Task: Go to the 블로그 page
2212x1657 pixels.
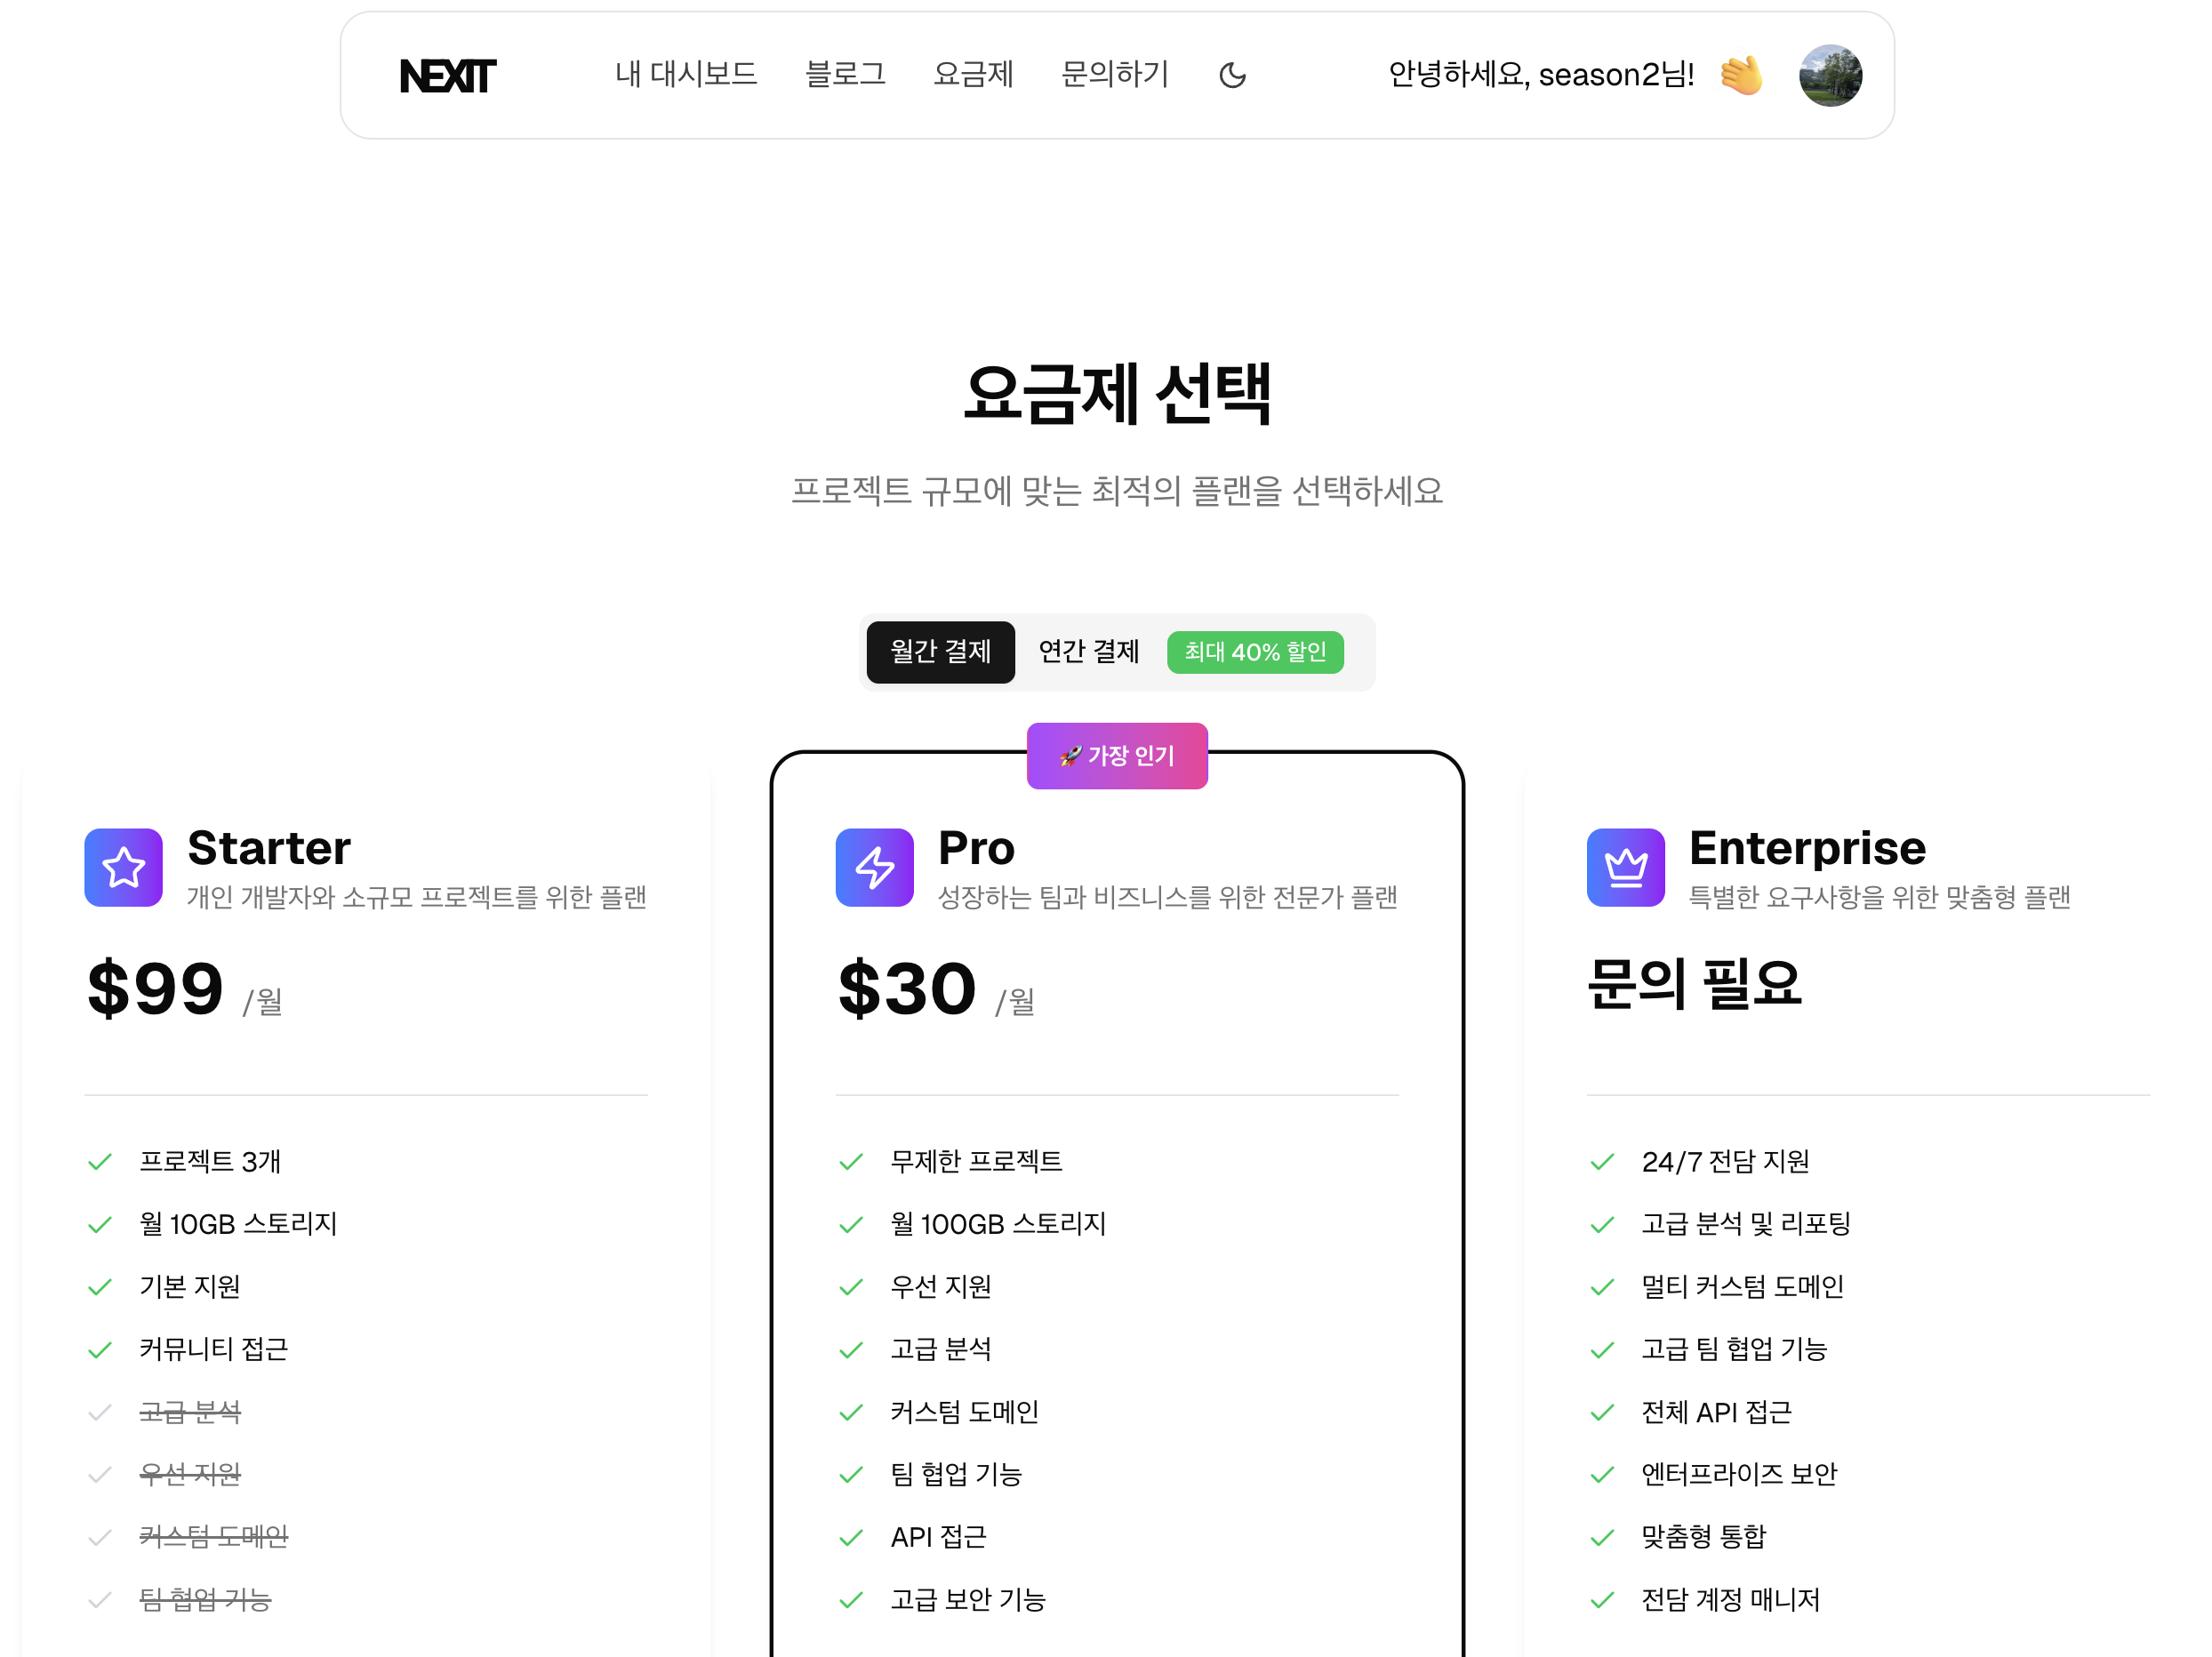Action: (845, 75)
